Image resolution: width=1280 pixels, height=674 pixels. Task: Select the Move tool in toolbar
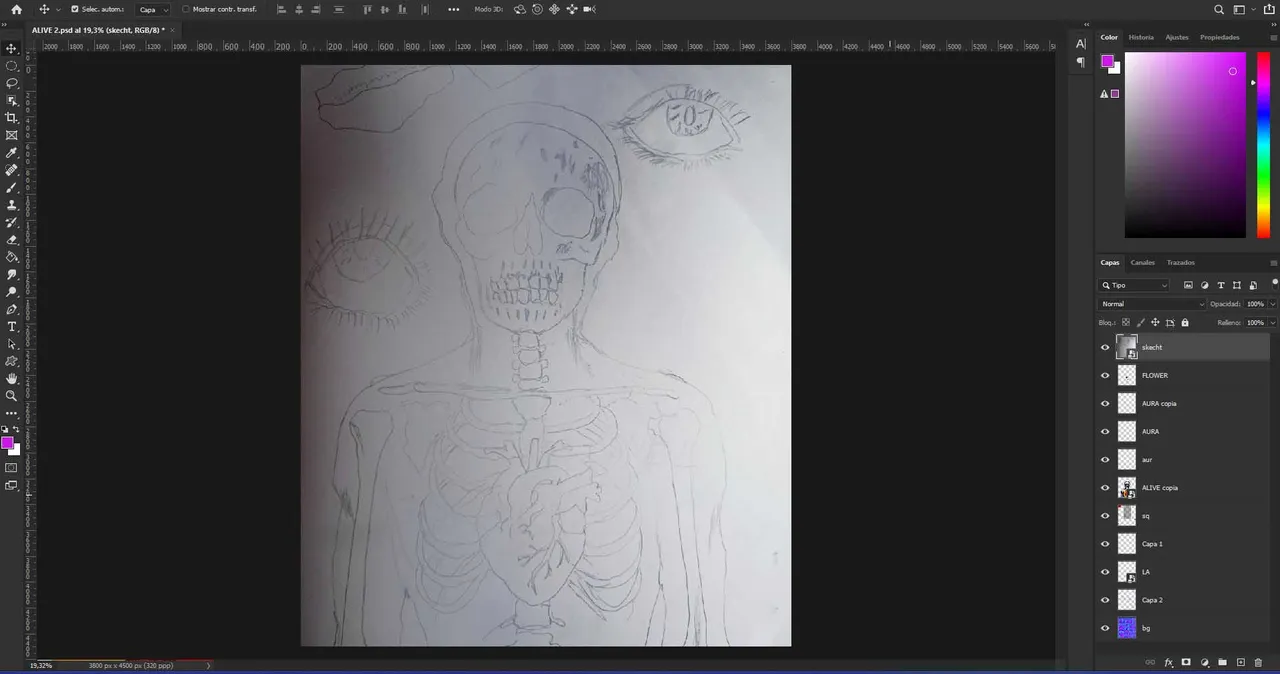coord(12,48)
